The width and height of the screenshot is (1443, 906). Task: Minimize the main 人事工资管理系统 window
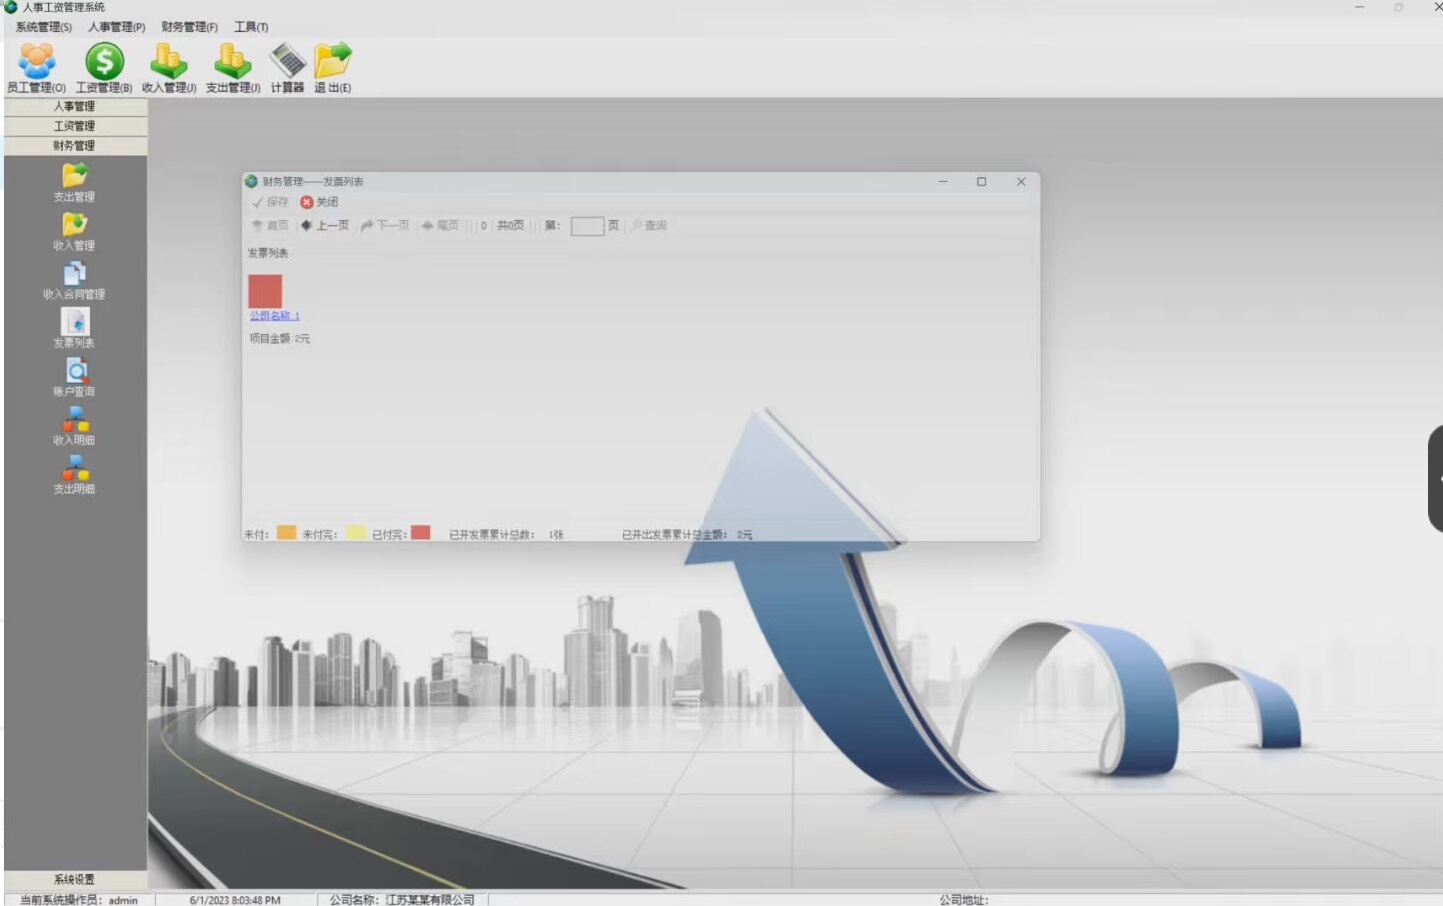point(1359,7)
